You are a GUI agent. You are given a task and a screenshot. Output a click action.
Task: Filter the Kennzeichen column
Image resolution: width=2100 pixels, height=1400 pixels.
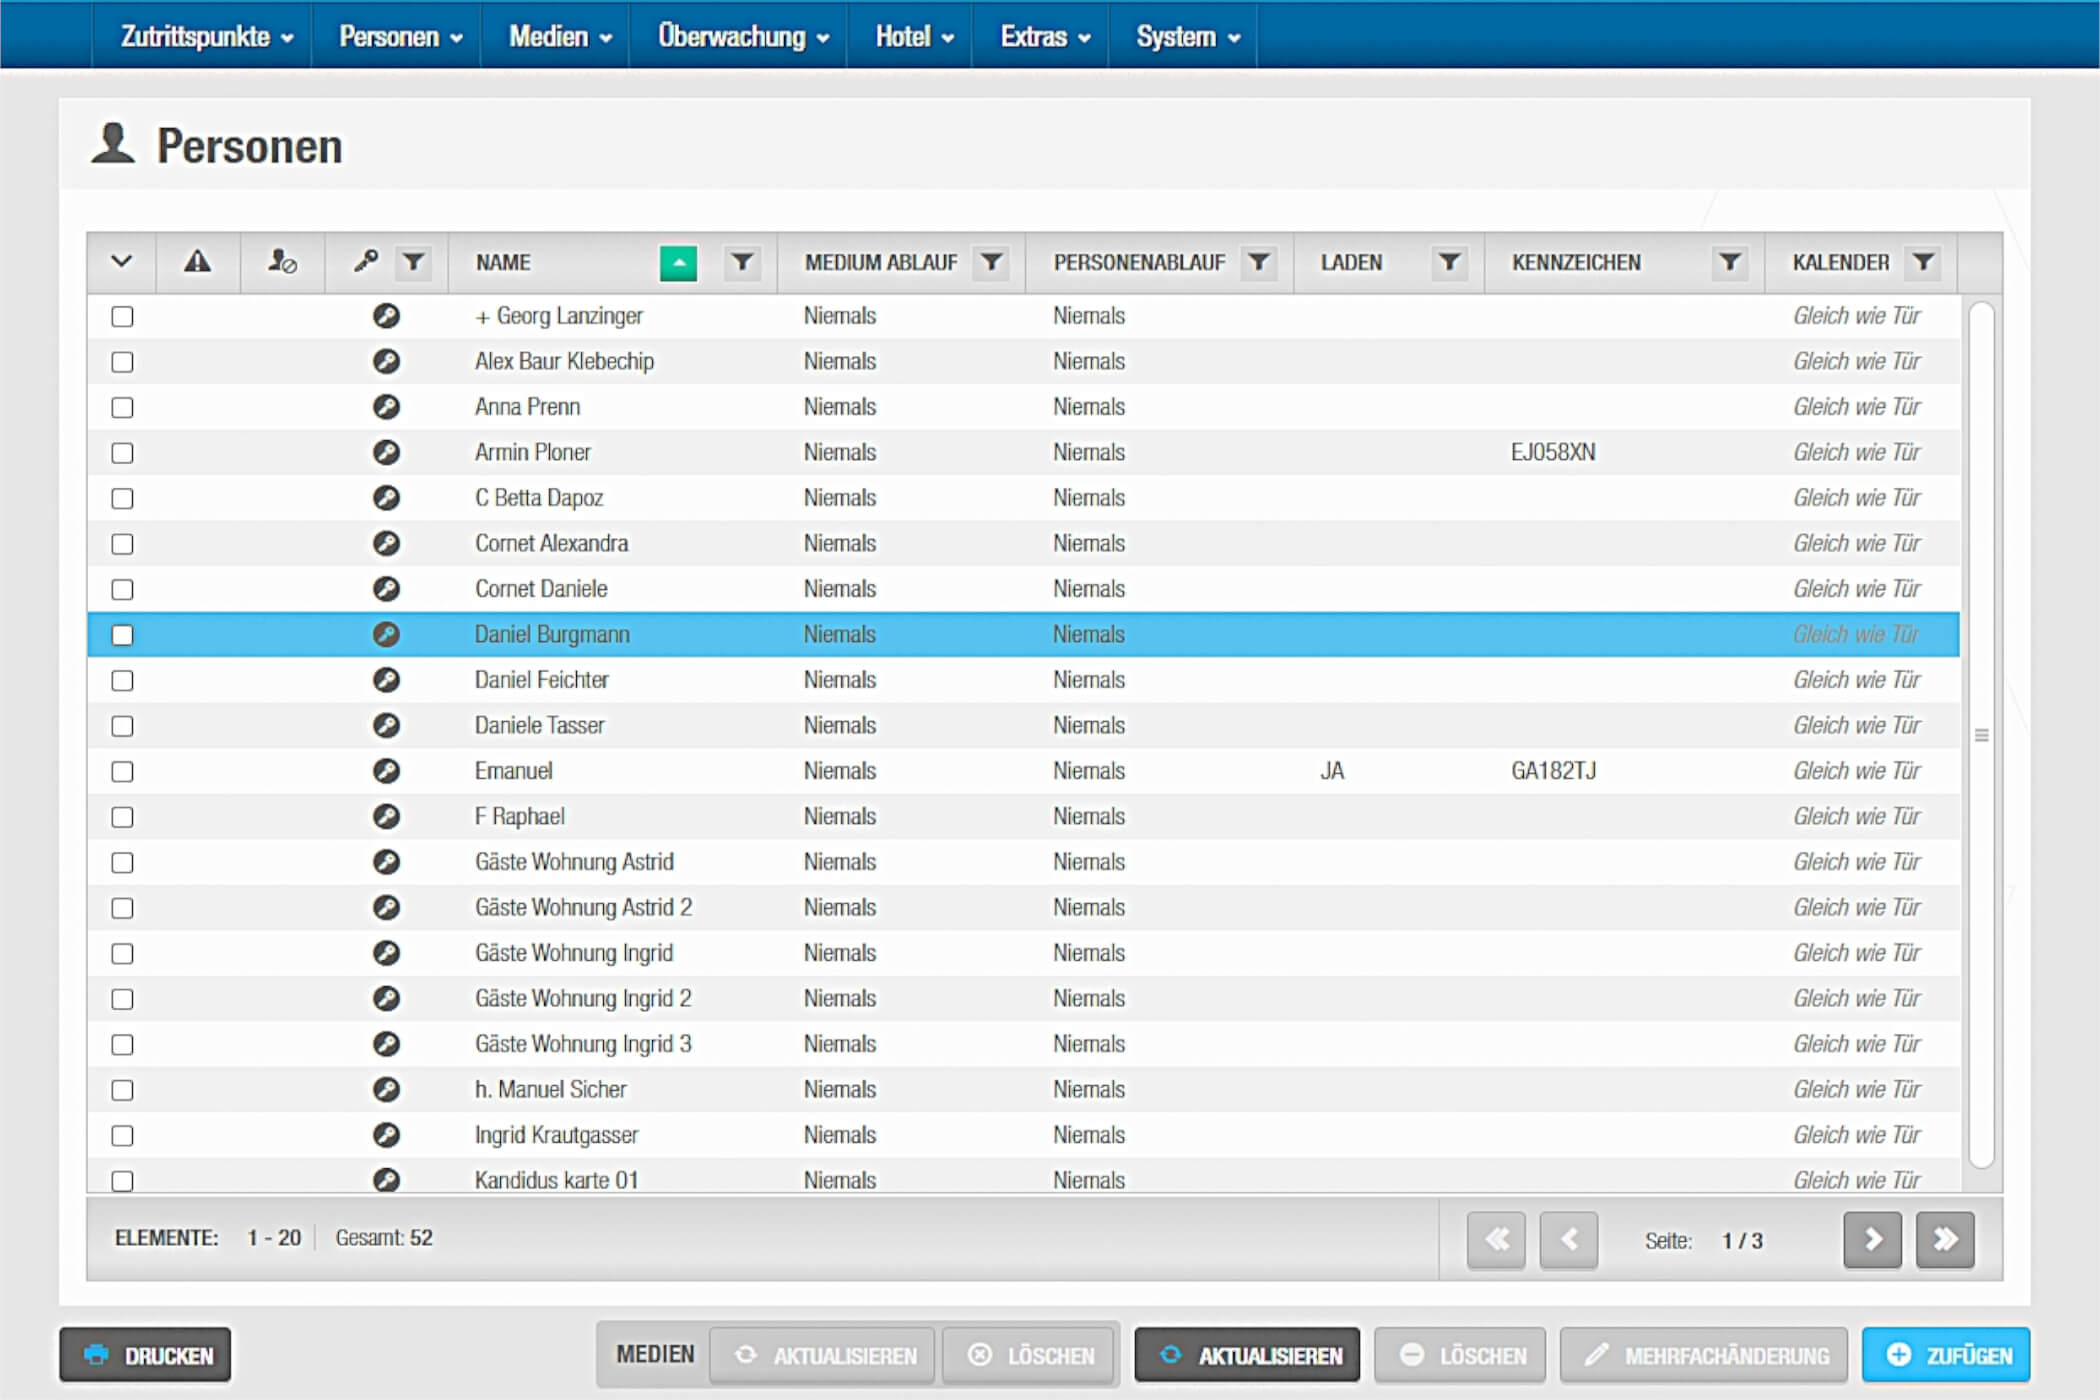[x=1729, y=263]
